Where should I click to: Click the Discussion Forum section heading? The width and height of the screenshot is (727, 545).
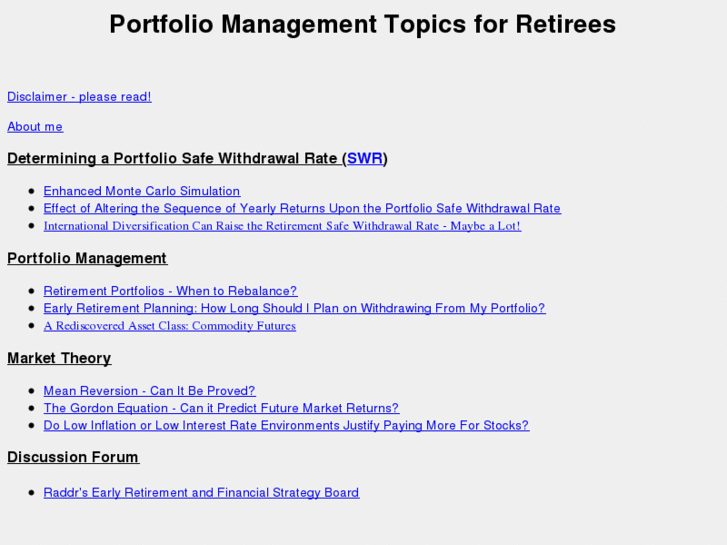coord(73,457)
